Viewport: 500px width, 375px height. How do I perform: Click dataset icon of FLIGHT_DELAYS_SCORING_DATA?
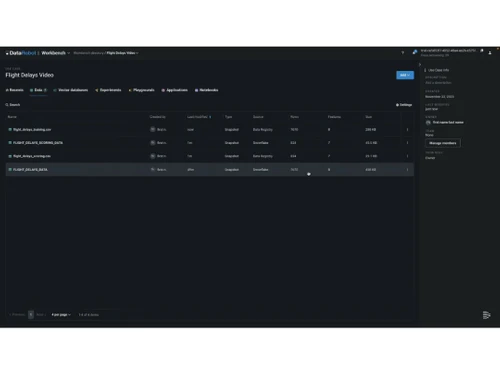coord(10,143)
